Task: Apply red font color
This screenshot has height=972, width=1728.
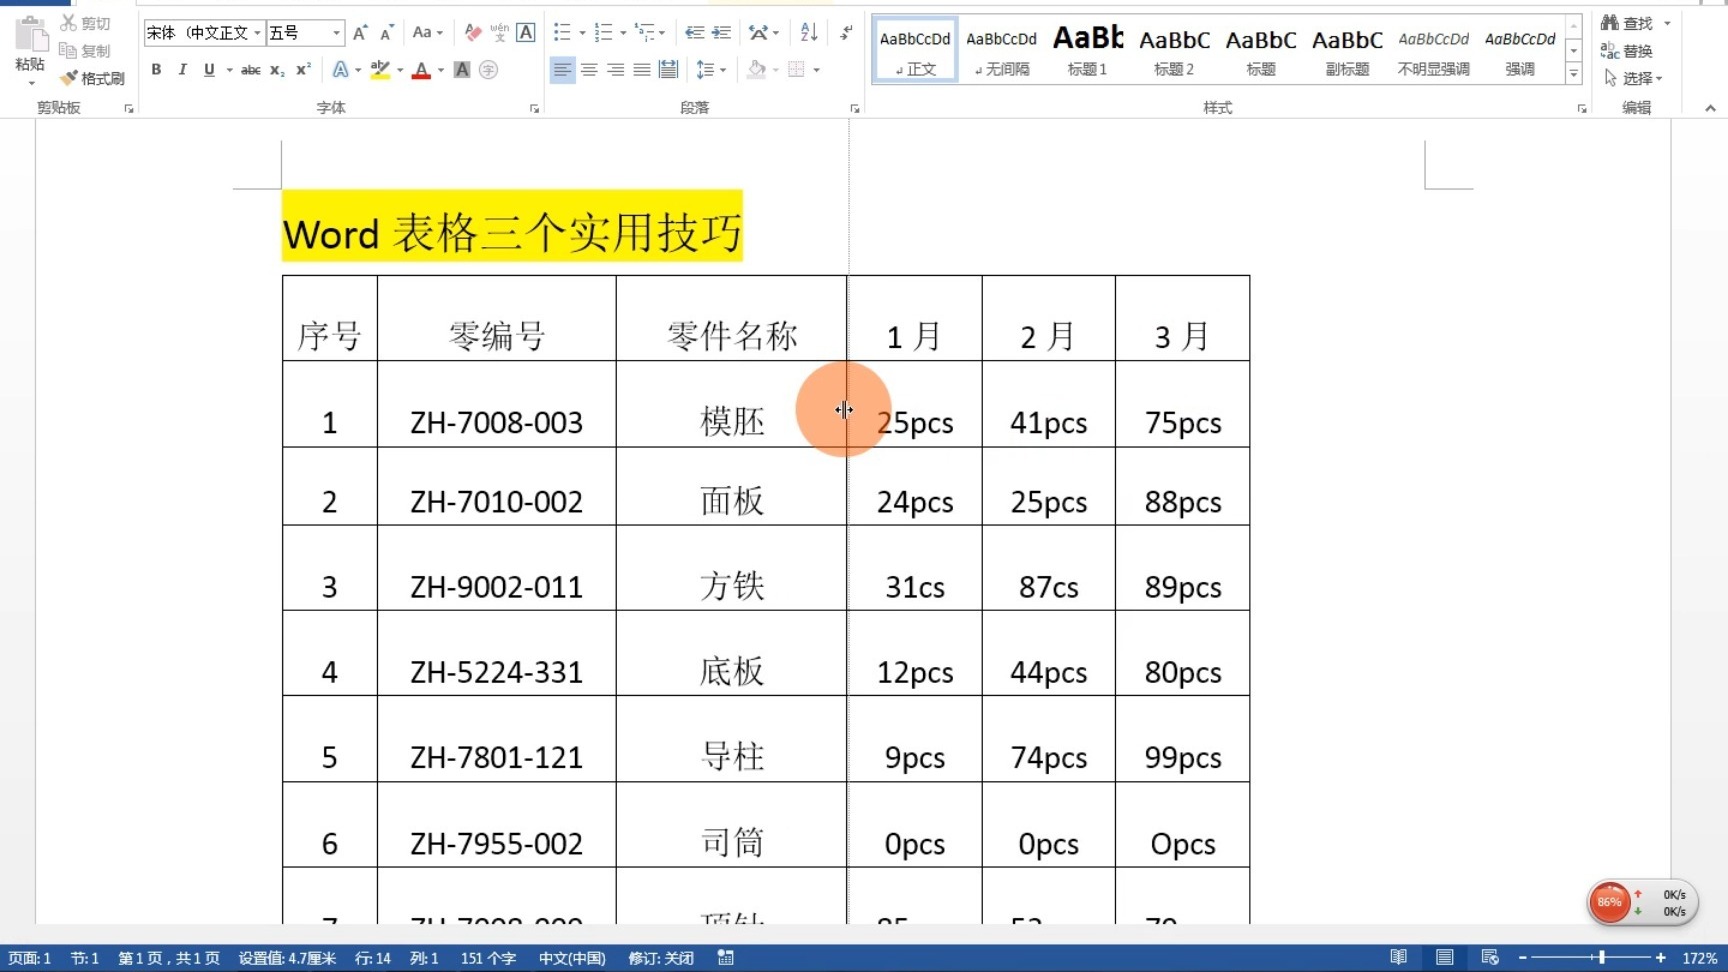Action: 421,69
